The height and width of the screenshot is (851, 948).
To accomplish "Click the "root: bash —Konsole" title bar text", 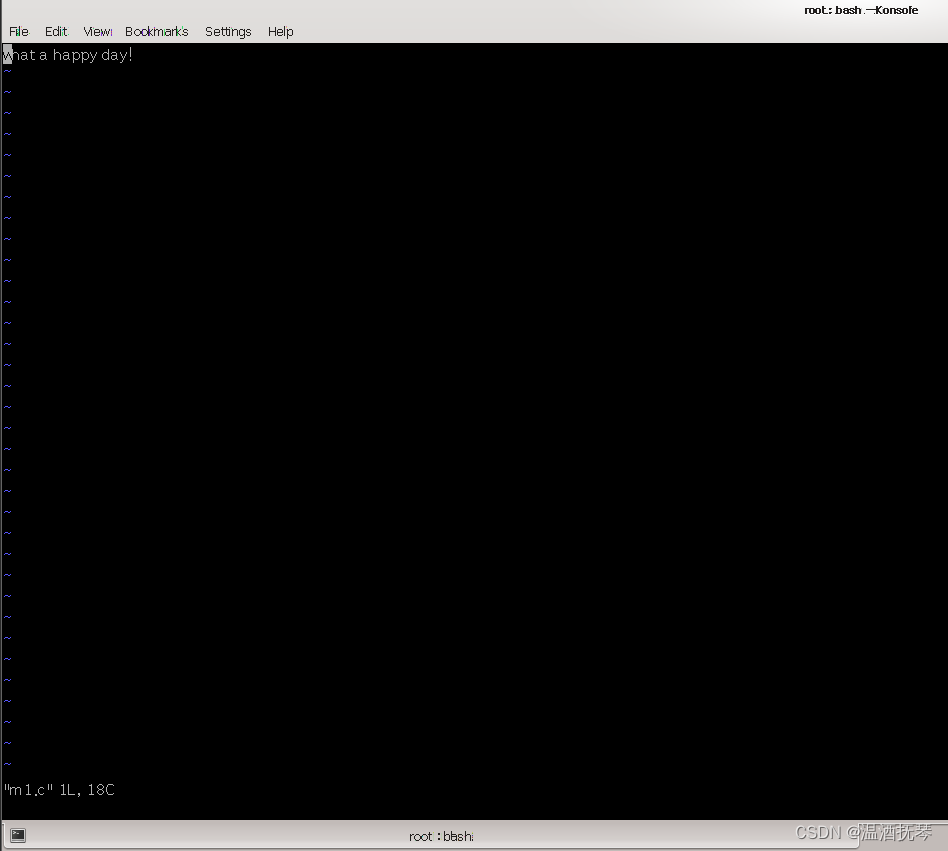I will click(861, 10).
